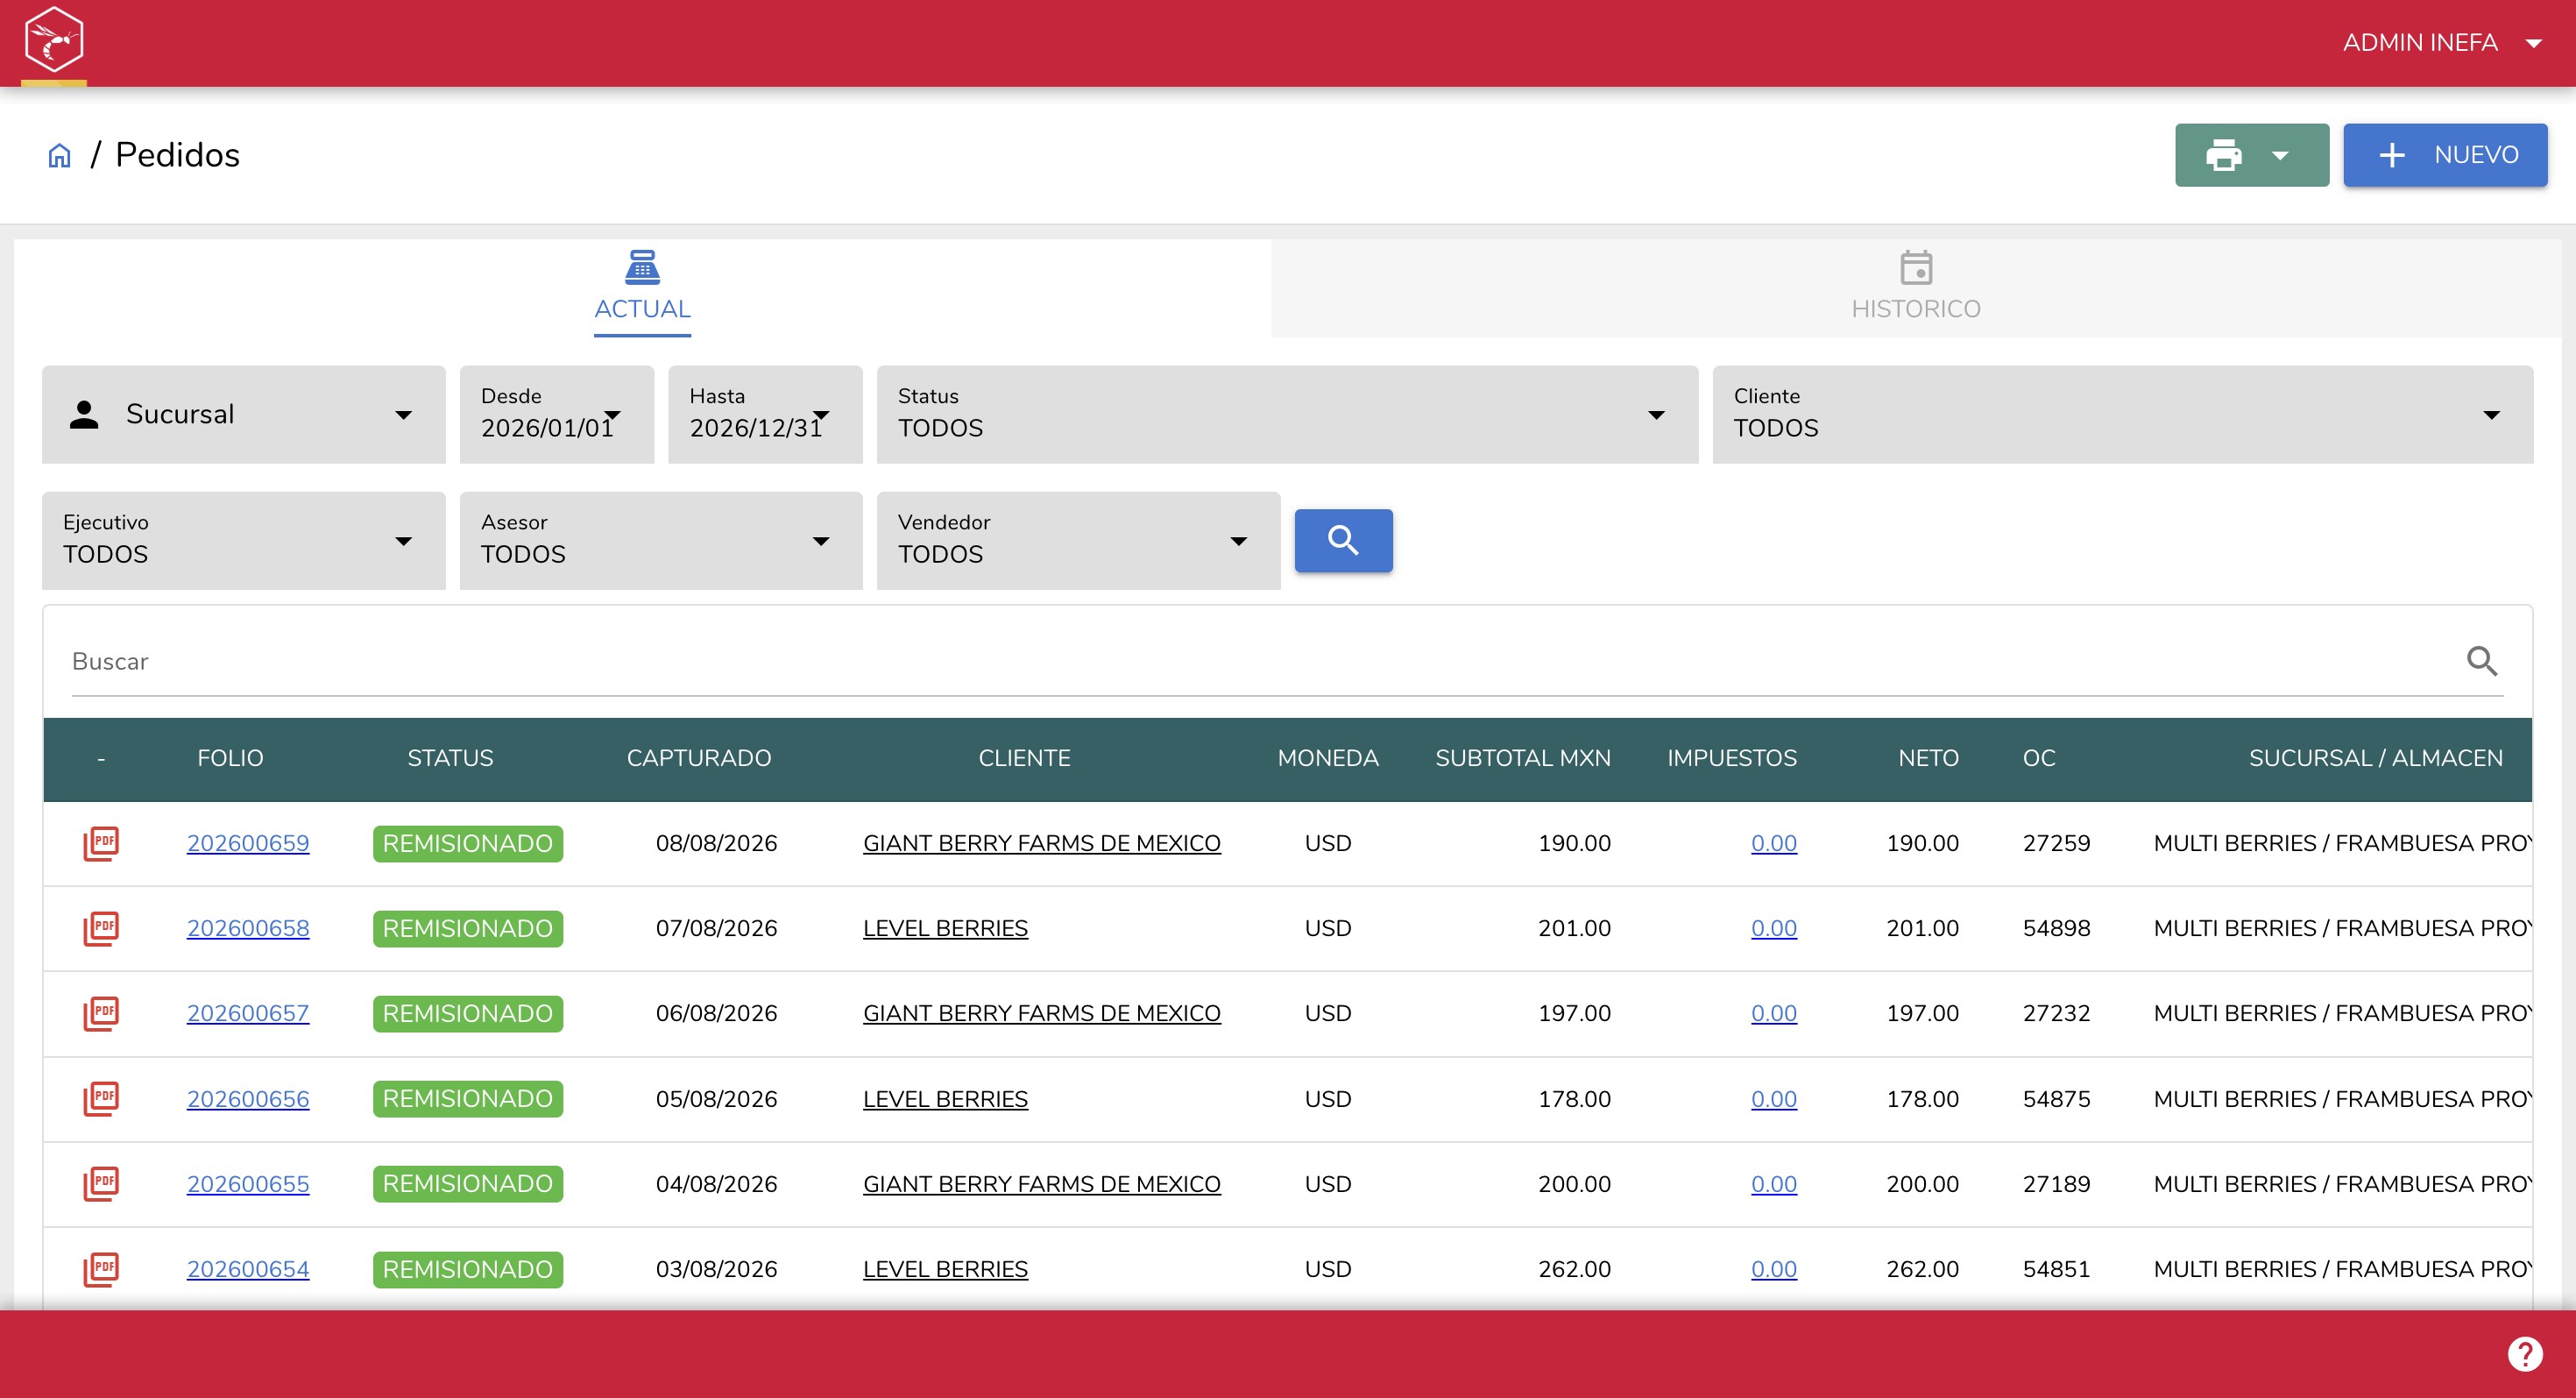Expand the Status filter dropdown
The height and width of the screenshot is (1398, 2576).
point(1287,414)
